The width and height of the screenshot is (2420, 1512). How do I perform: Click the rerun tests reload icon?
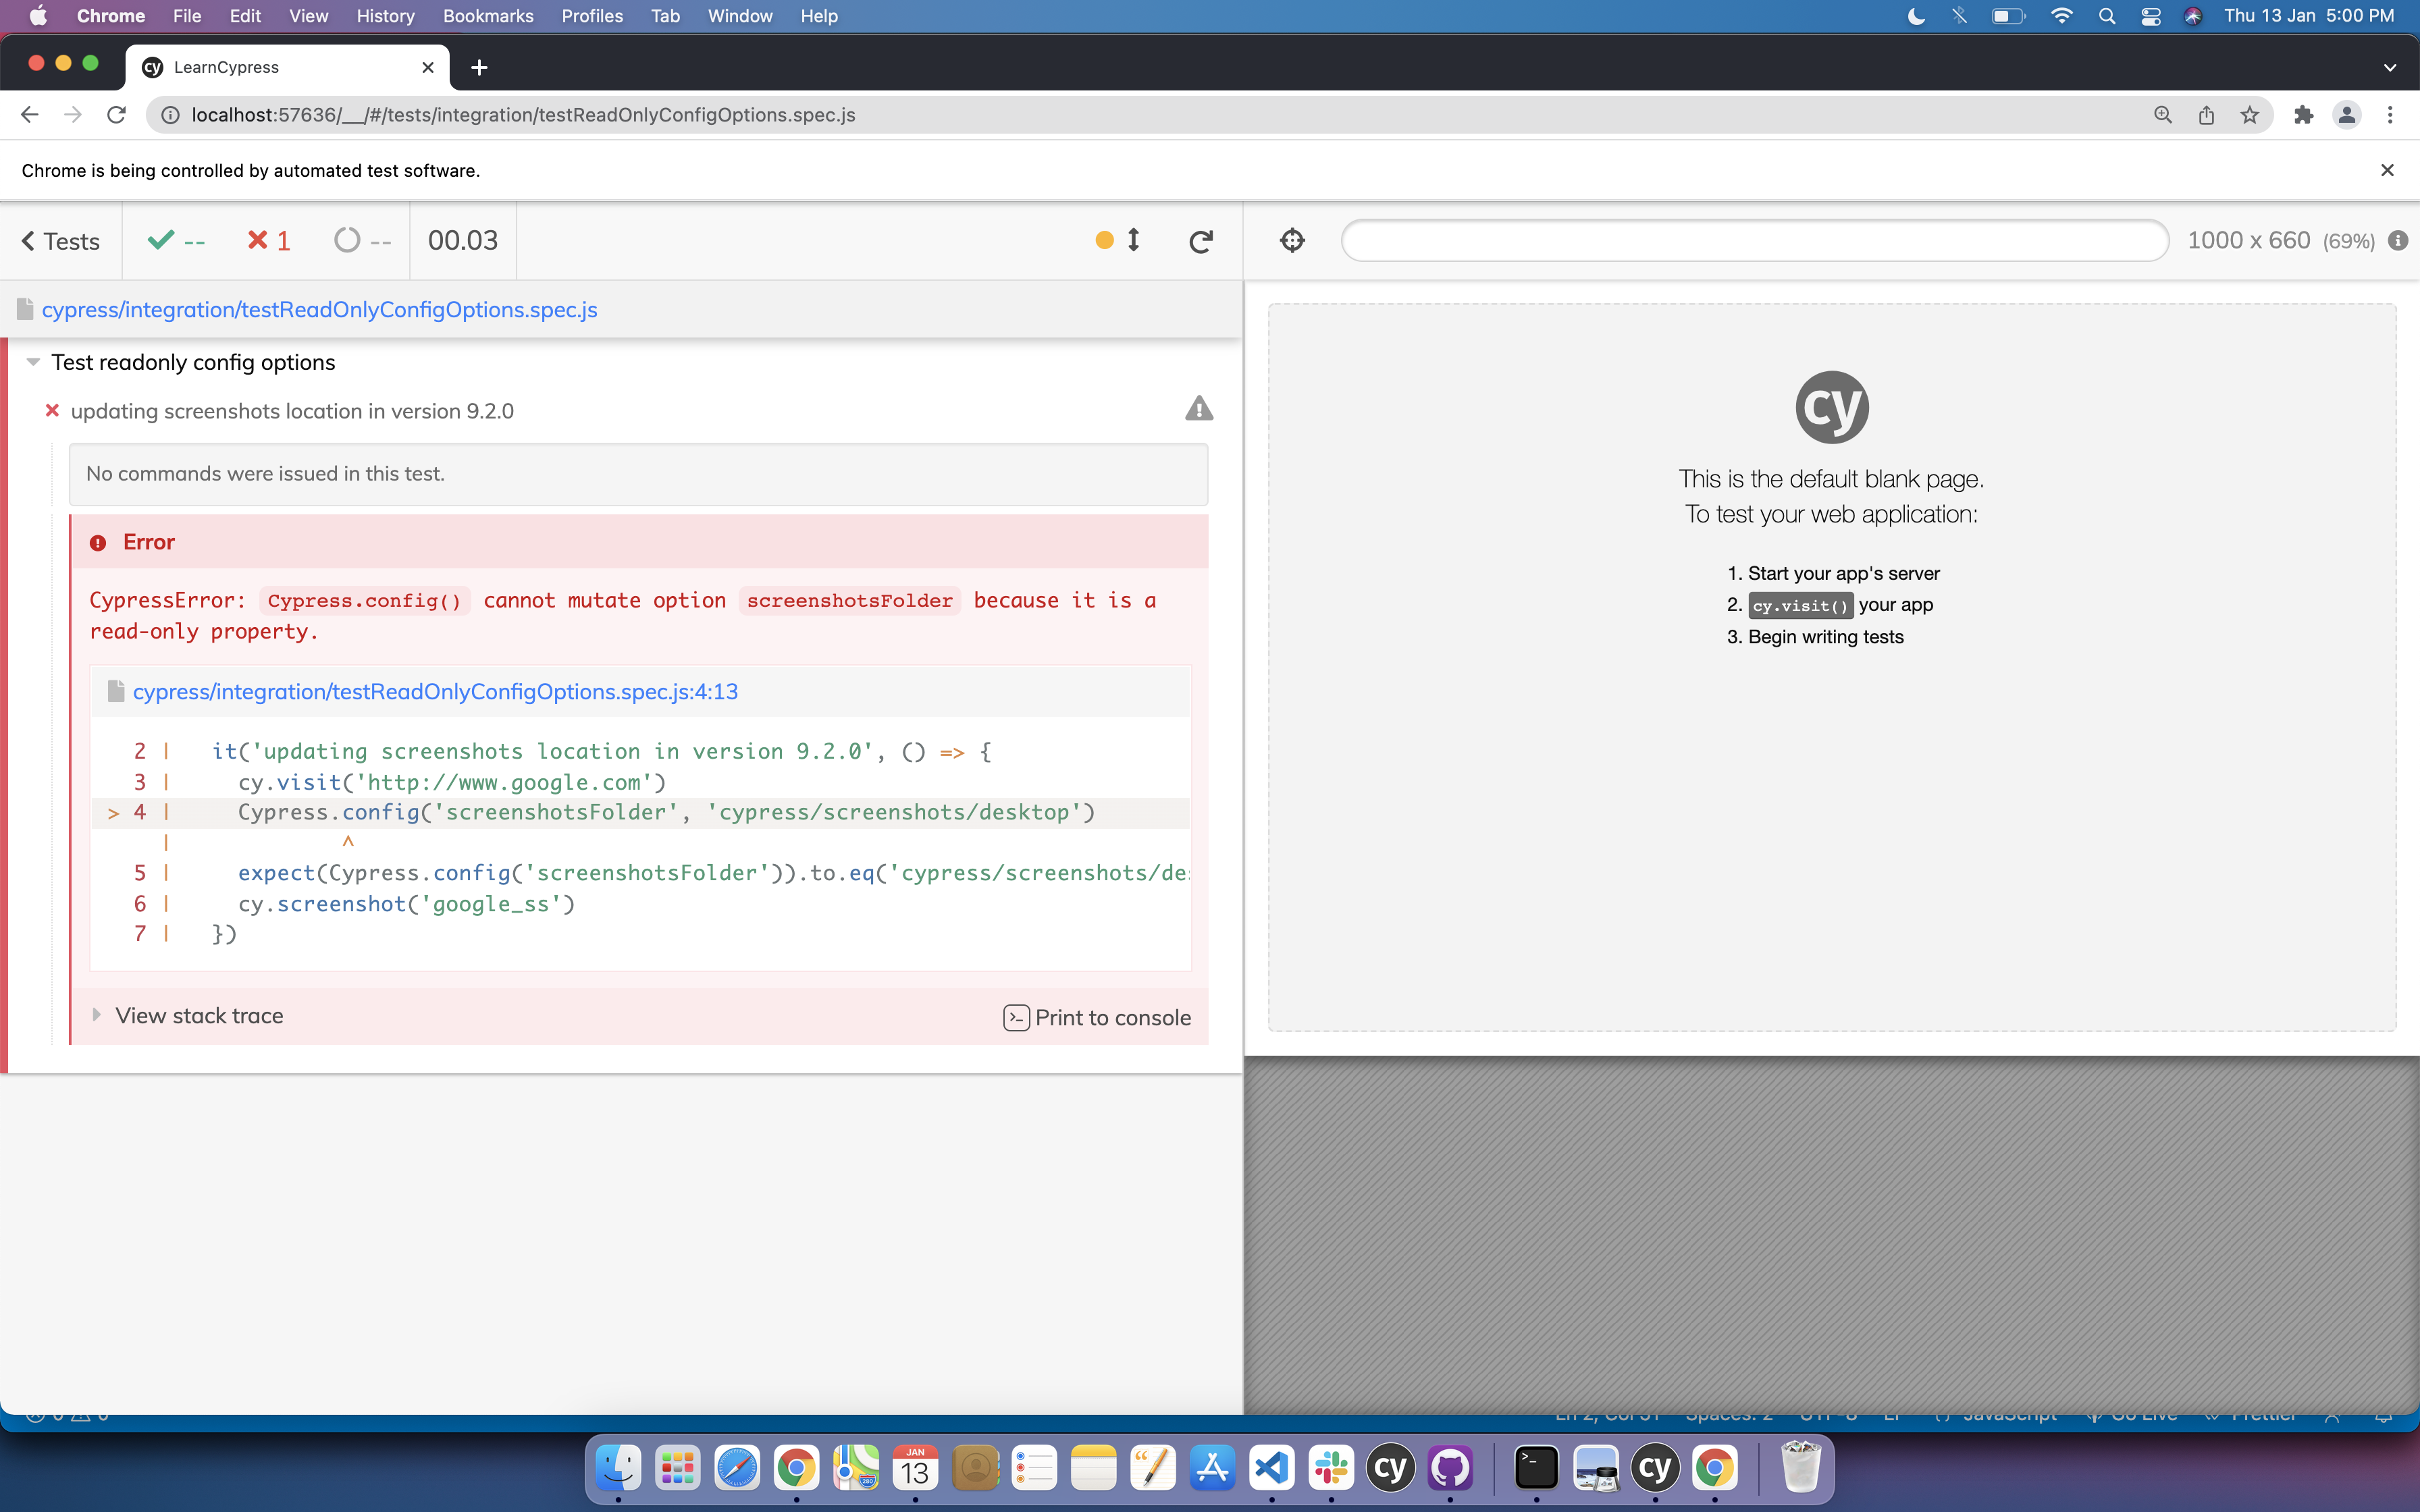pyautogui.click(x=1201, y=241)
